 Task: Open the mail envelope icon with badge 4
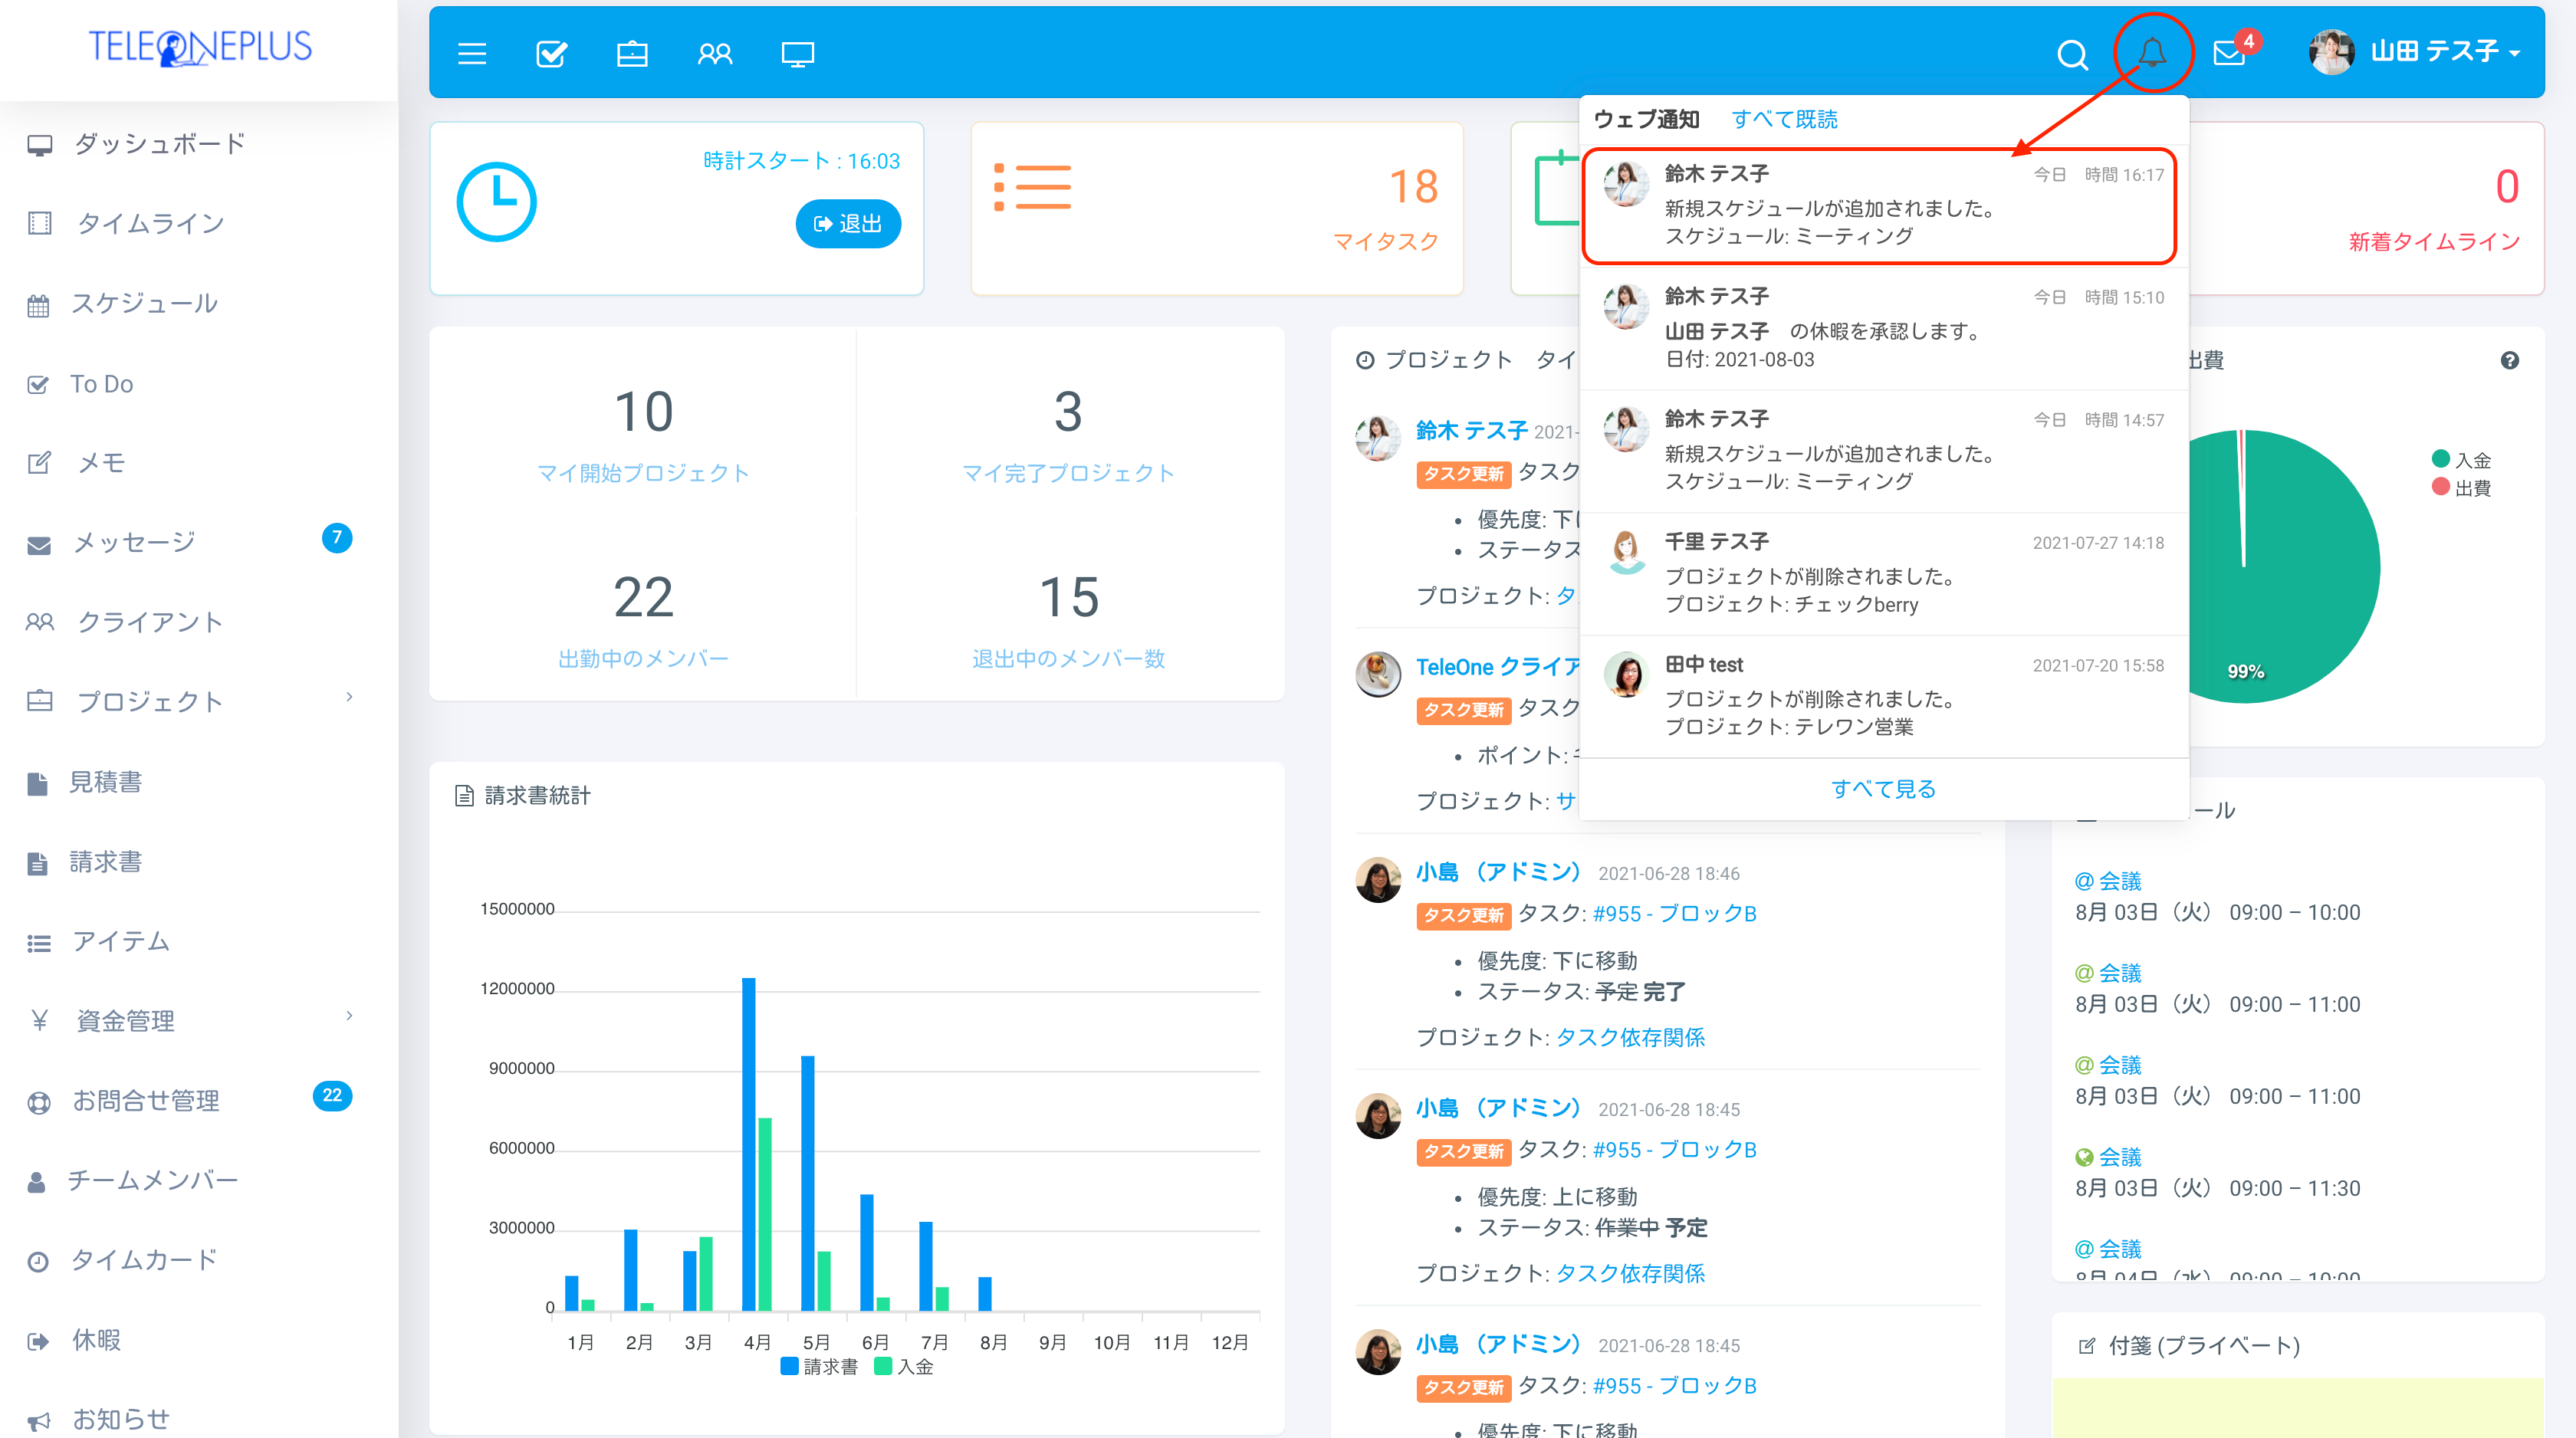tap(2229, 53)
